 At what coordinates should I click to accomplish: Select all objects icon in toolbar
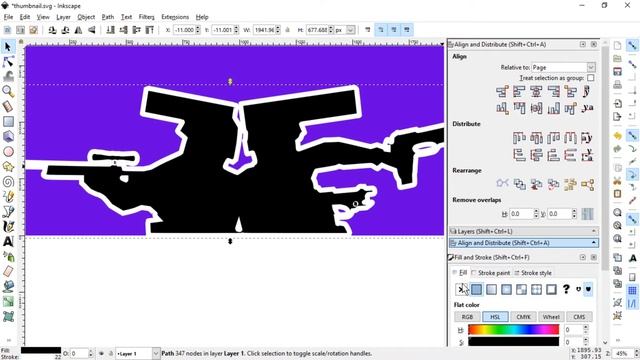click(7, 30)
